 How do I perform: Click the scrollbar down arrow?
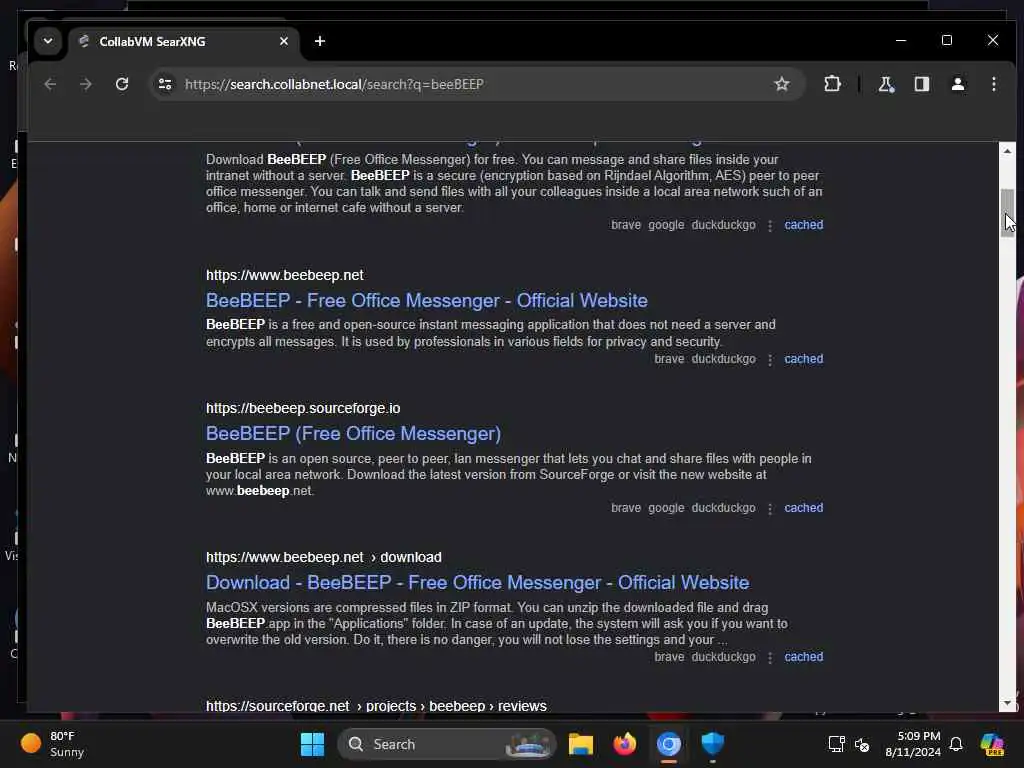click(1007, 703)
